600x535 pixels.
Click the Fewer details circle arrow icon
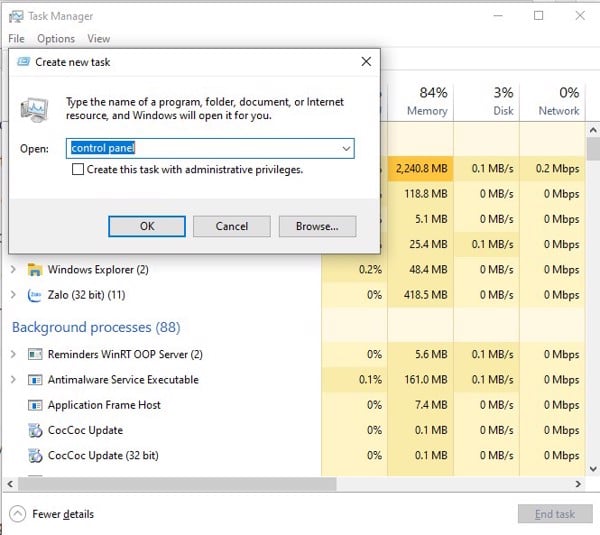click(x=18, y=514)
